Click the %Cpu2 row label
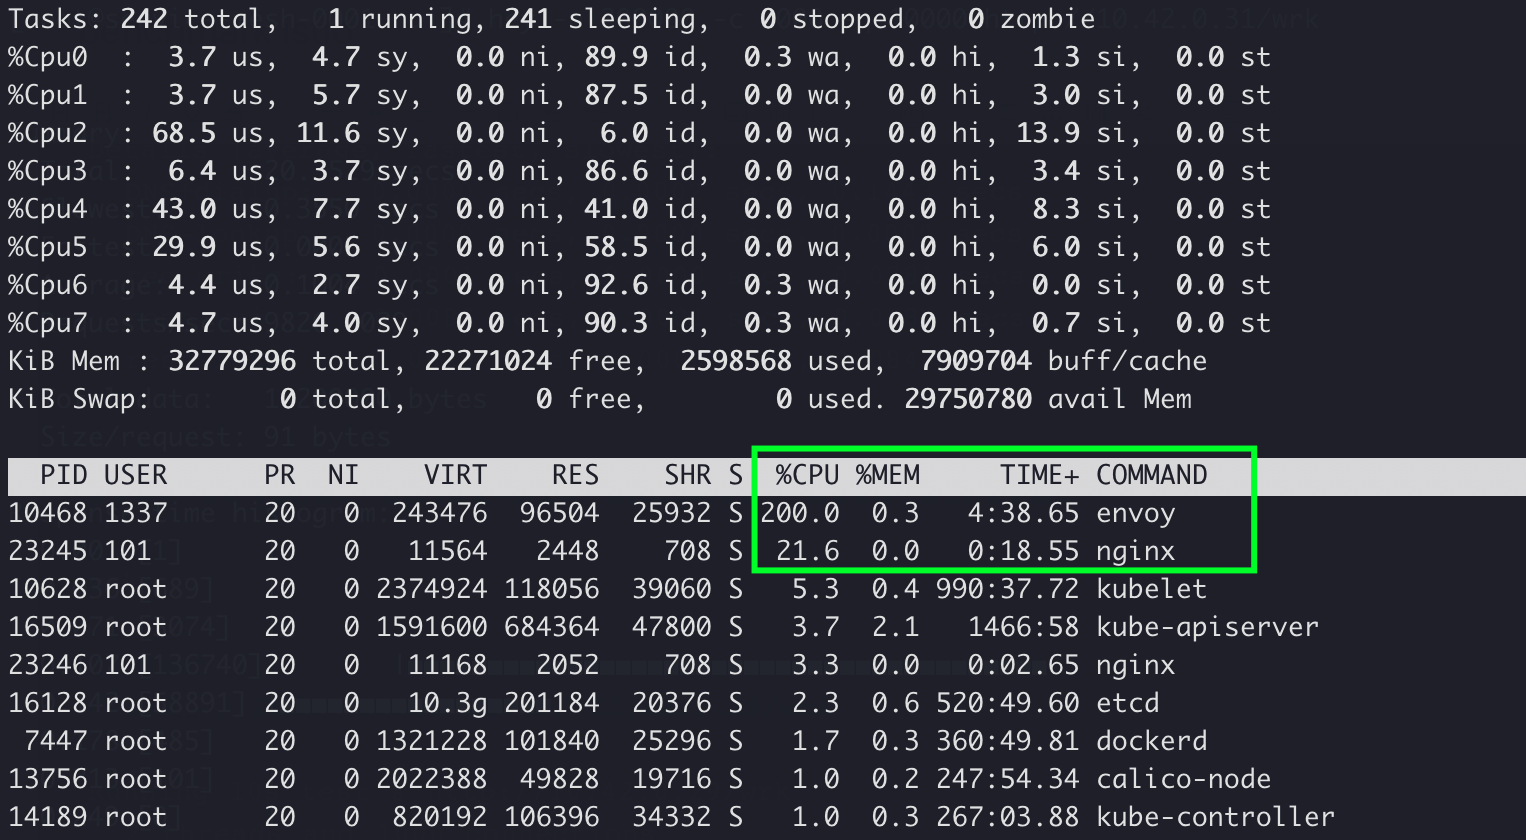 (48, 133)
